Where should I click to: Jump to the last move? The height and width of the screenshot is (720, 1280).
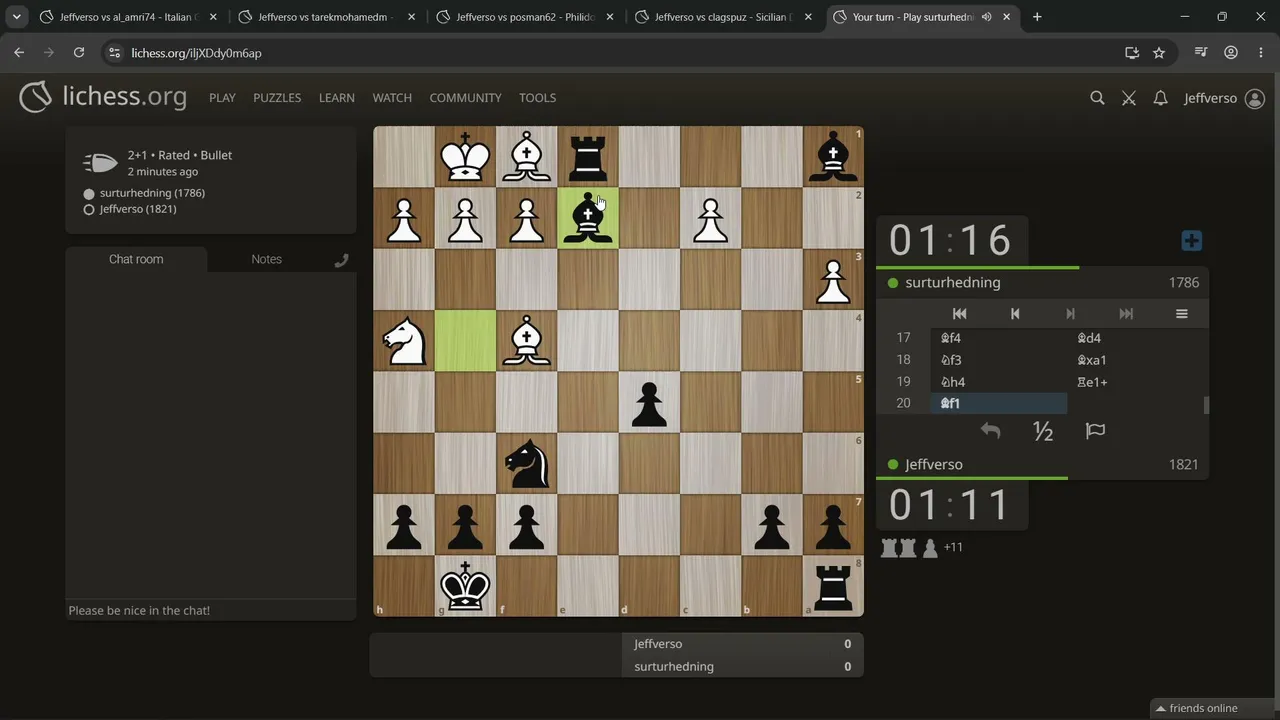(1126, 314)
